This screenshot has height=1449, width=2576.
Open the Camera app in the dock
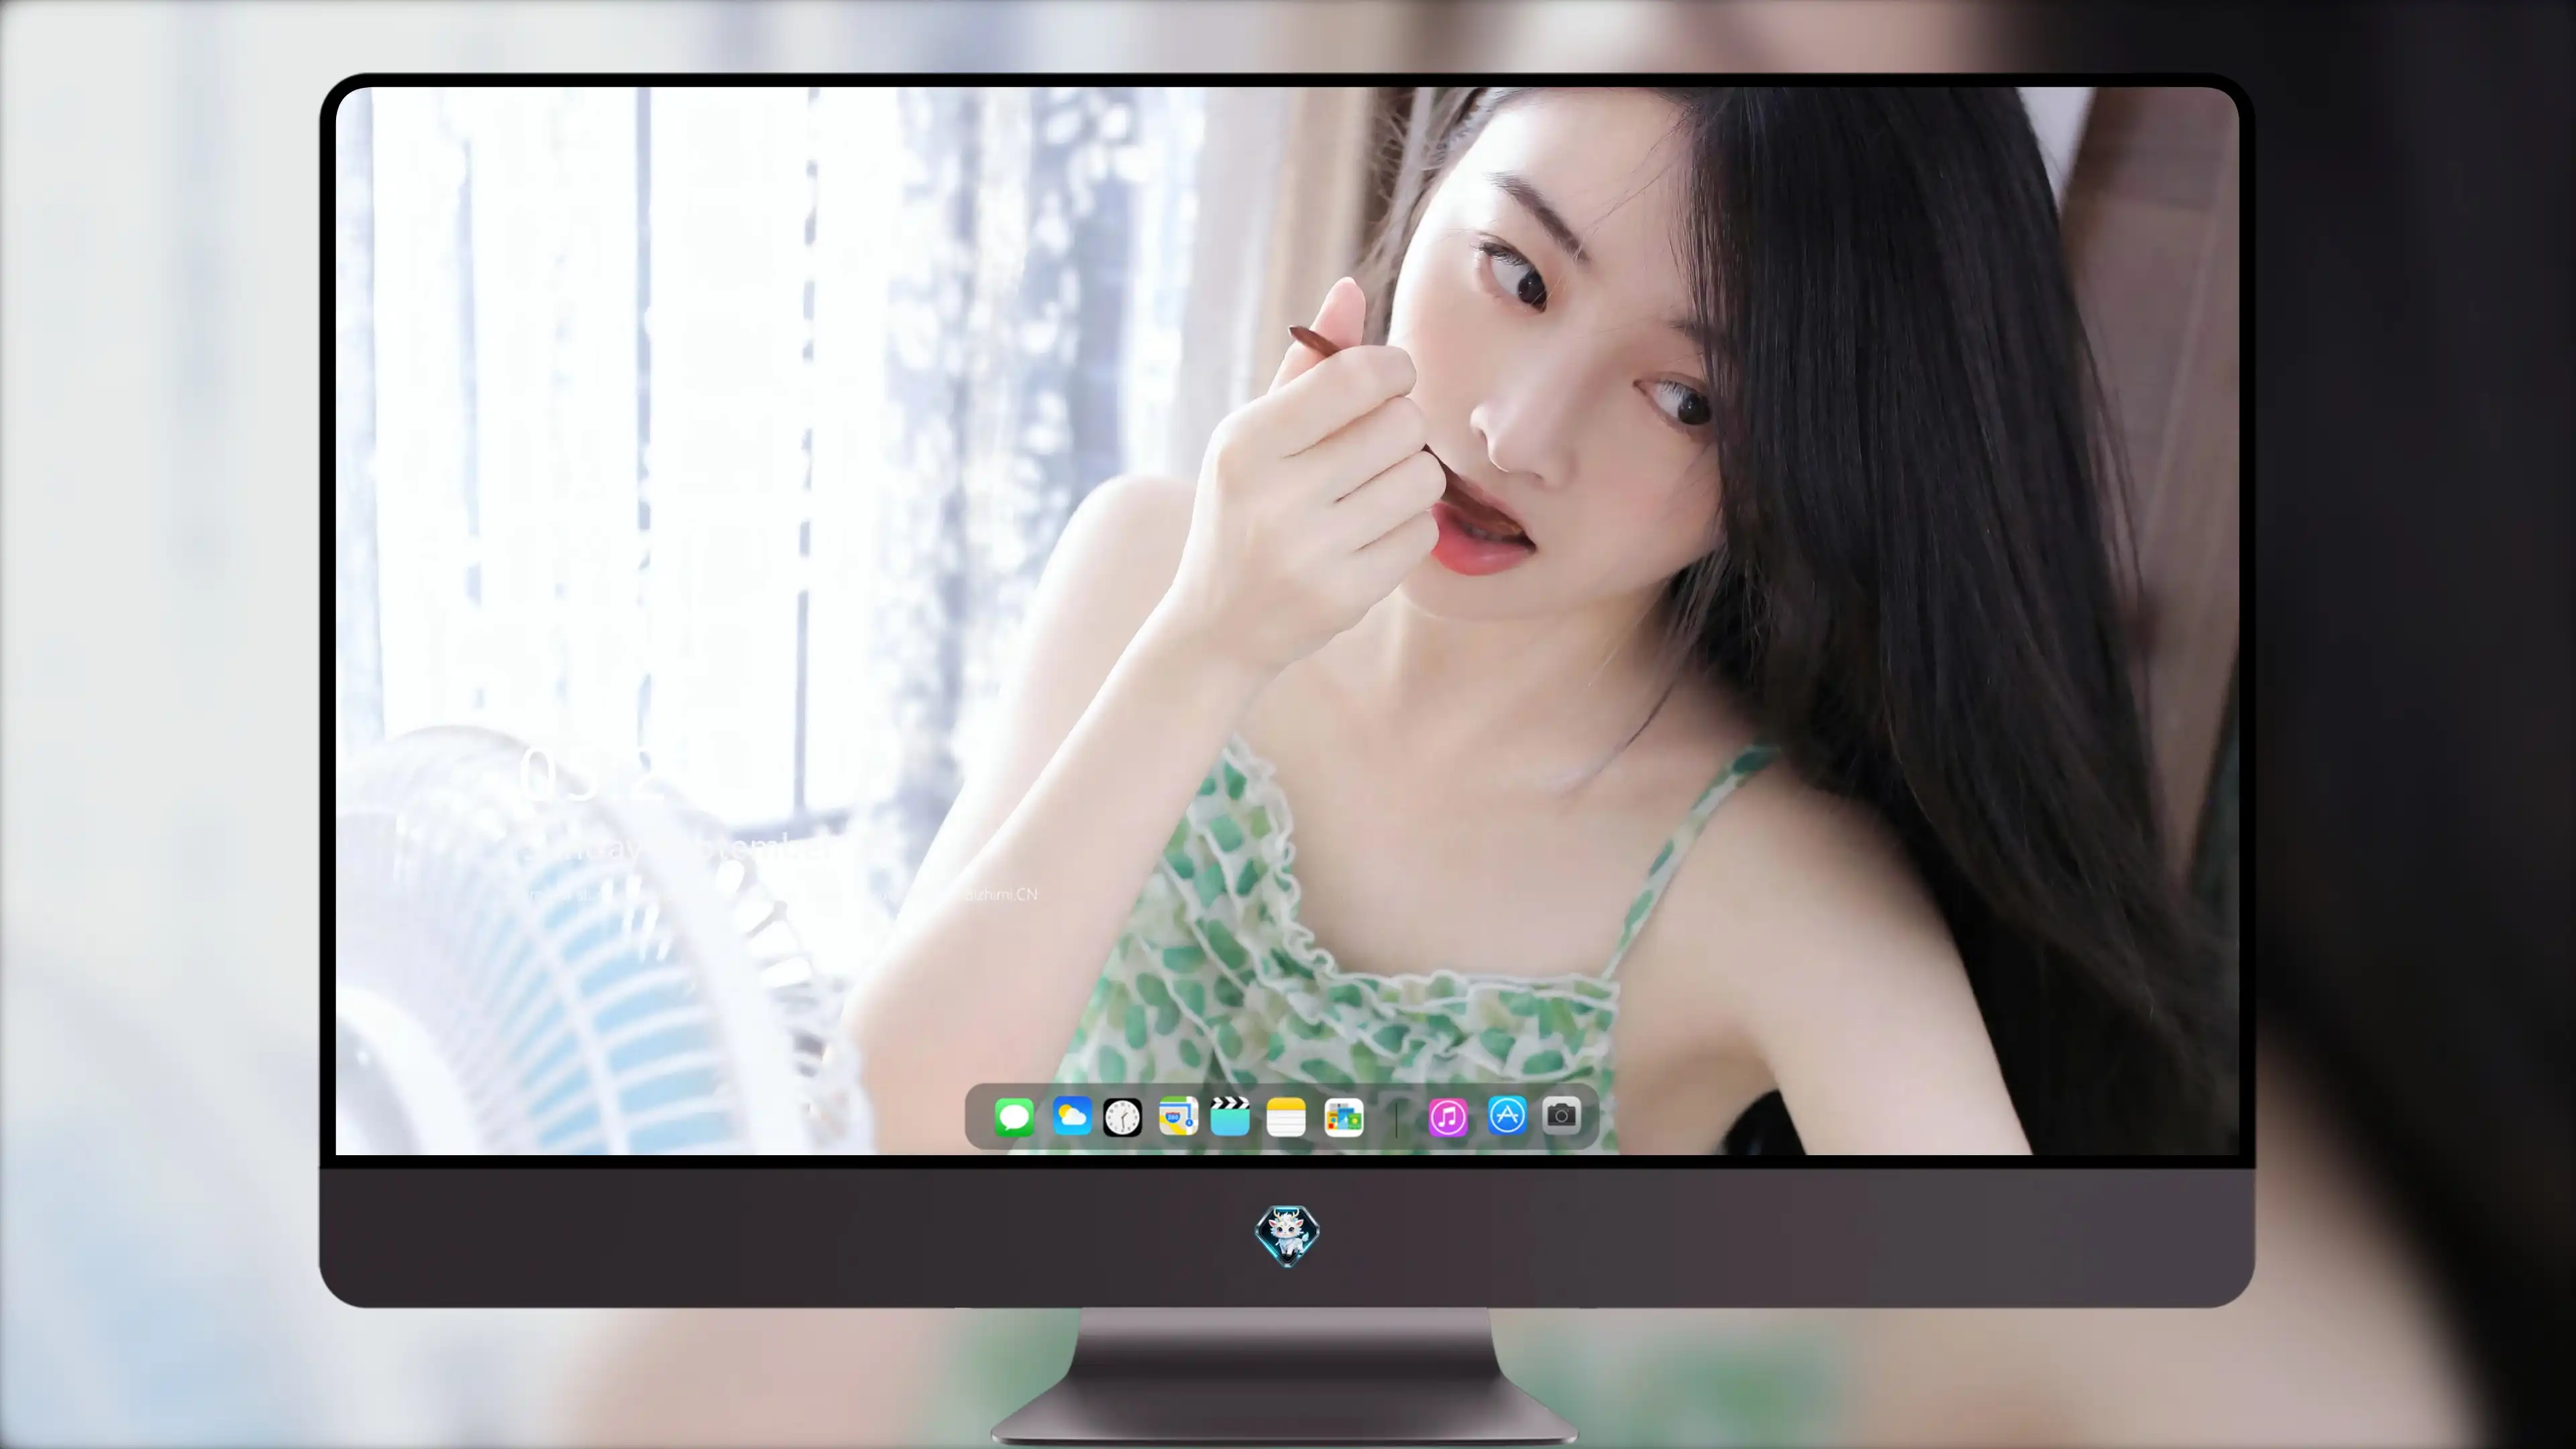[1561, 1115]
